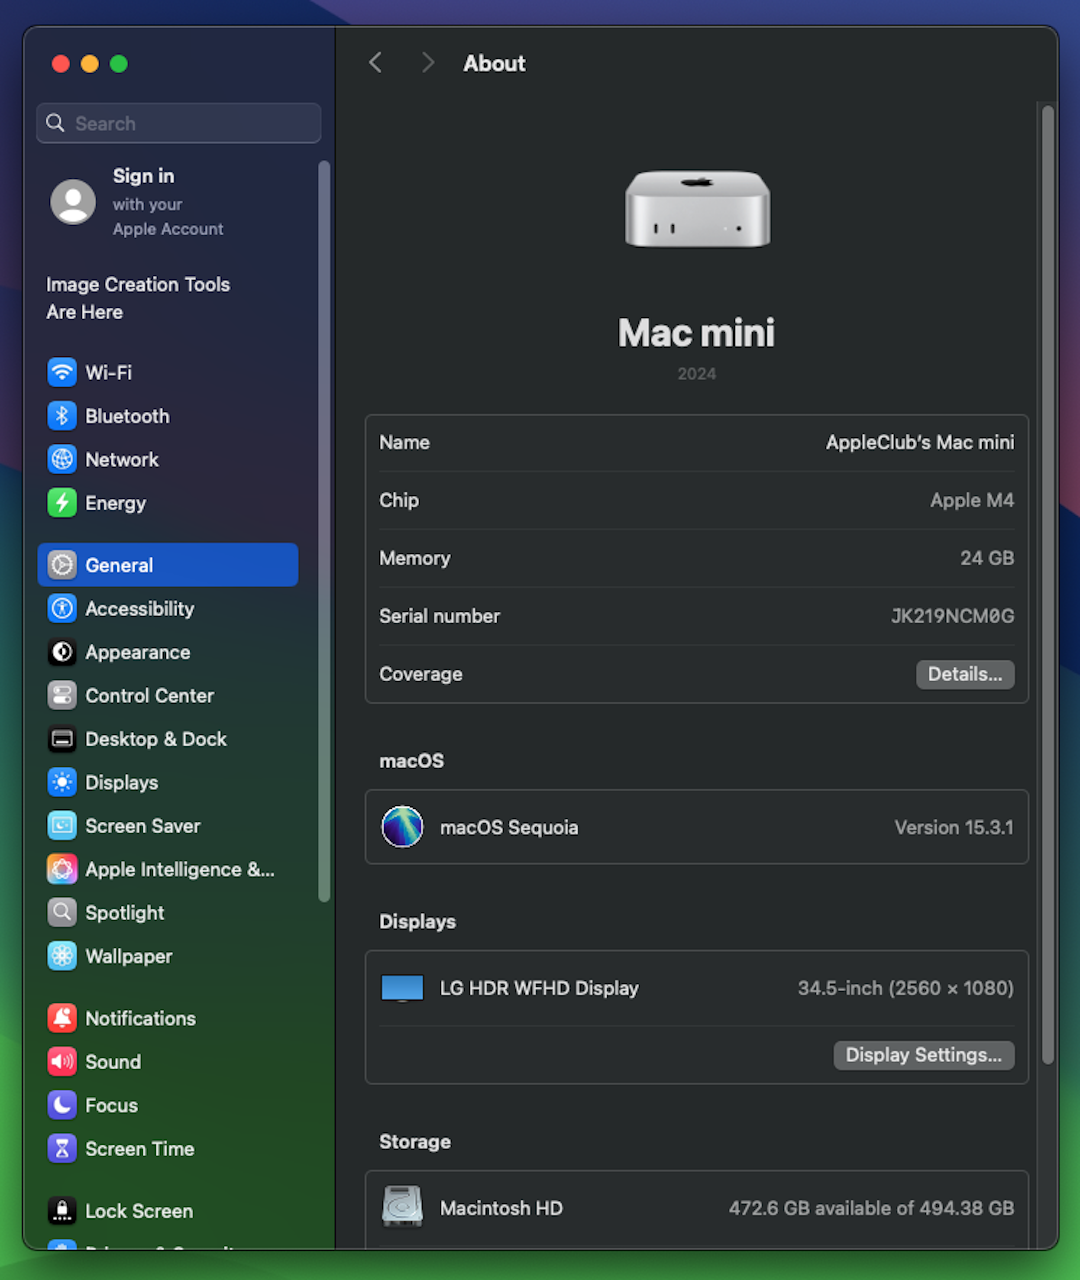Click the Bluetooth icon in sidebar

coord(62,416)
